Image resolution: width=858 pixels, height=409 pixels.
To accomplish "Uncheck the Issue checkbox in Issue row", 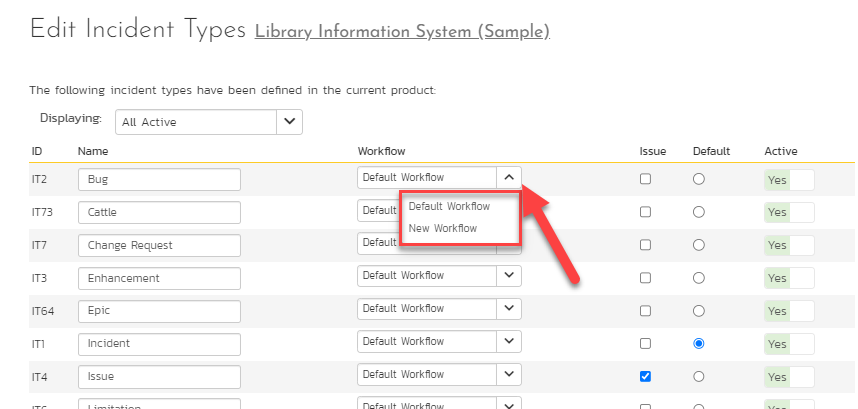I will pos(645,376).
